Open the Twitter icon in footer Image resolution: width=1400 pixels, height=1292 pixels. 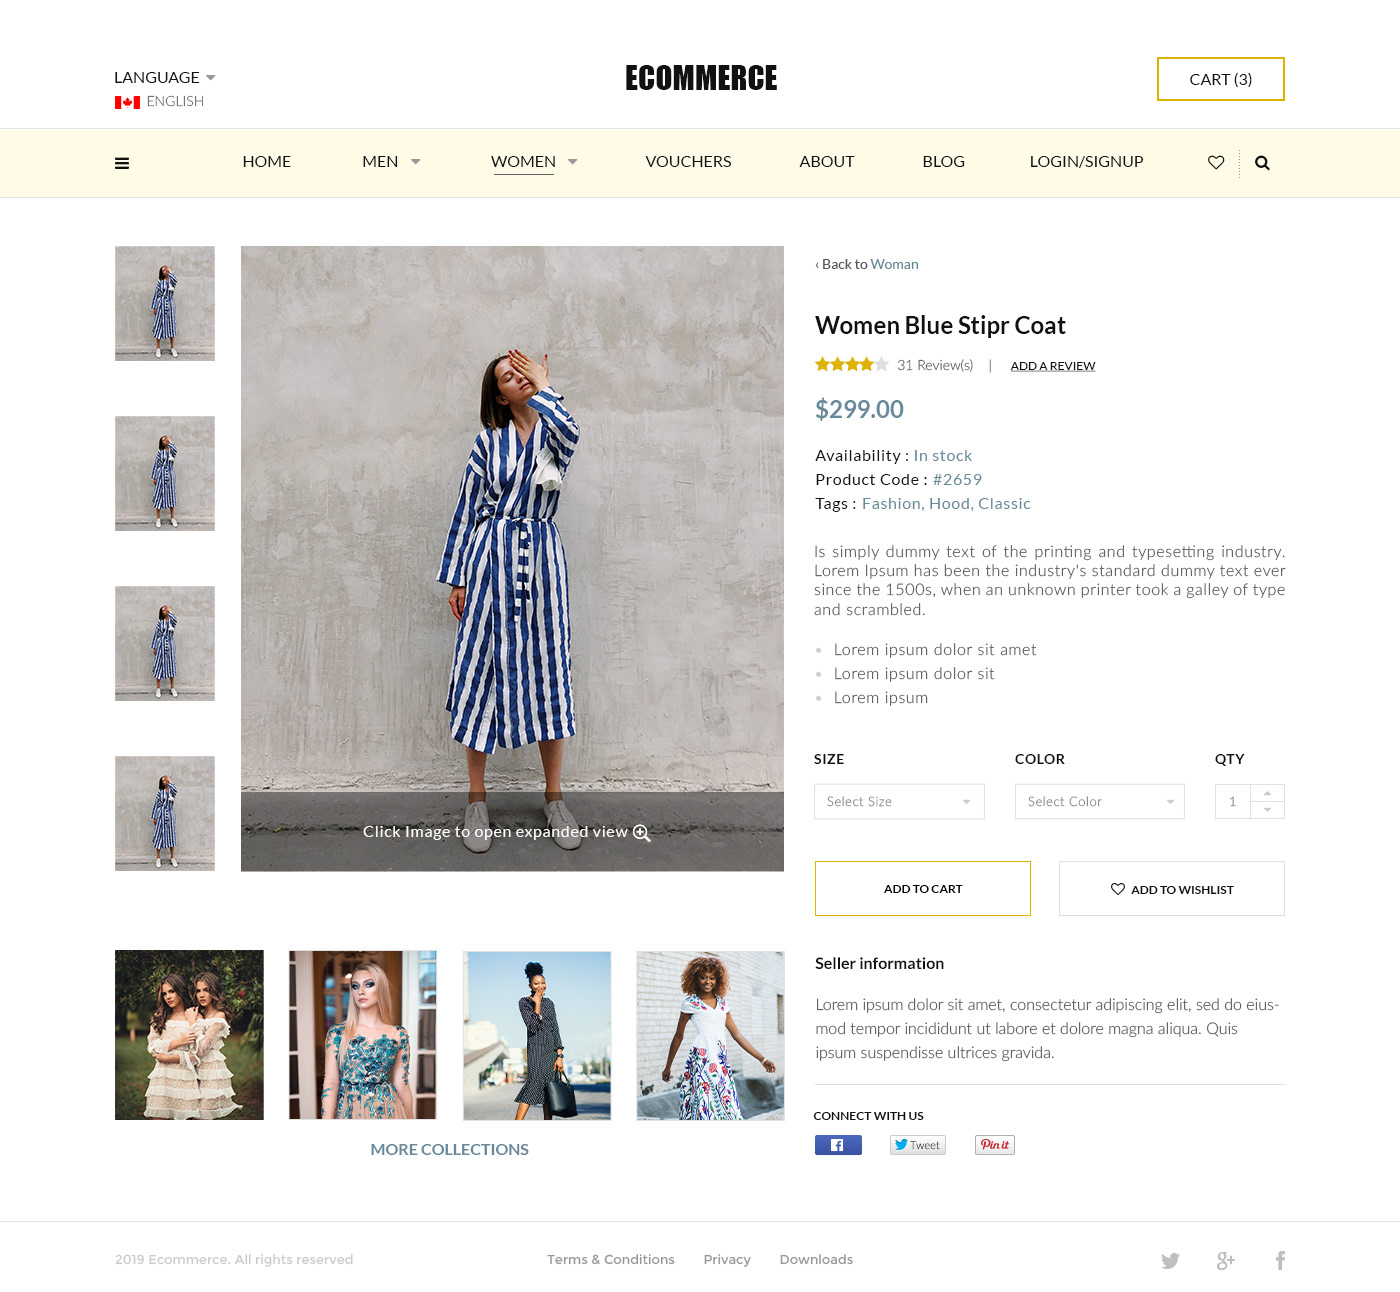coord(1170,1260)
